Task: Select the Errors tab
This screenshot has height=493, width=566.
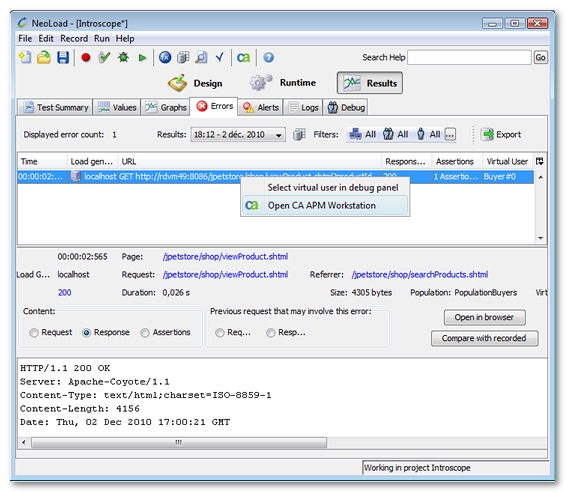Action: pyautogui.click(x=214, y=106)
